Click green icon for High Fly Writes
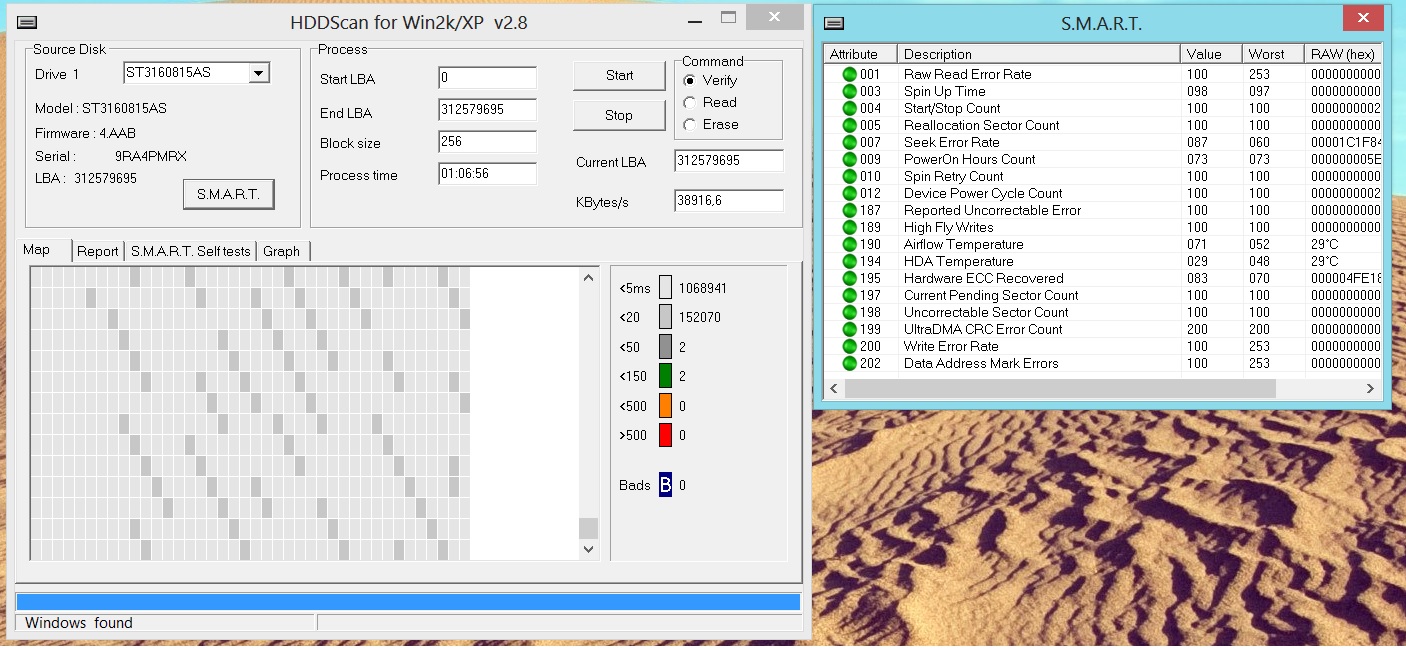The width and height of the screenshot is (1406, 648). (849, 227)
